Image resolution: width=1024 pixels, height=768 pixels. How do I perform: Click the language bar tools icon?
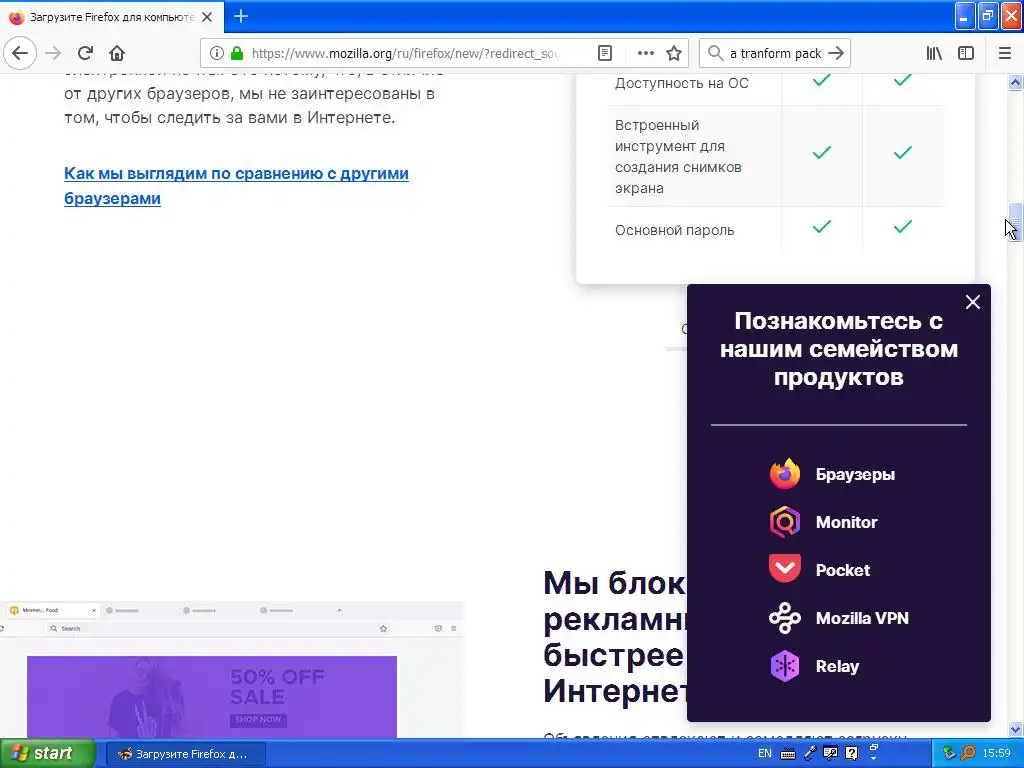pos(831,754)
